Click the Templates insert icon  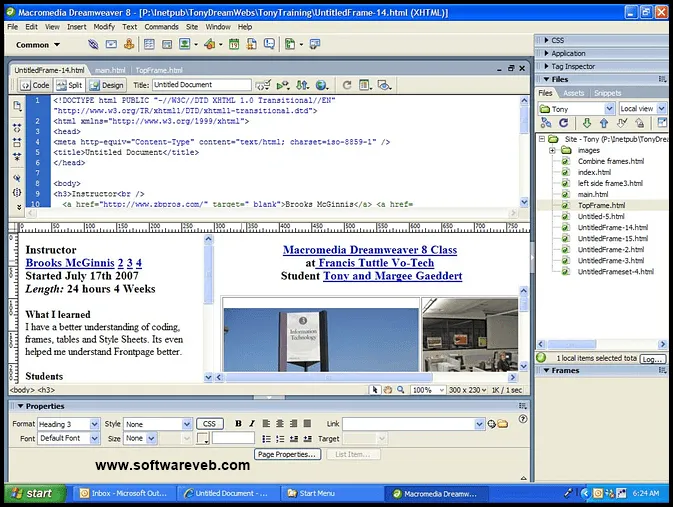[290, 44]
